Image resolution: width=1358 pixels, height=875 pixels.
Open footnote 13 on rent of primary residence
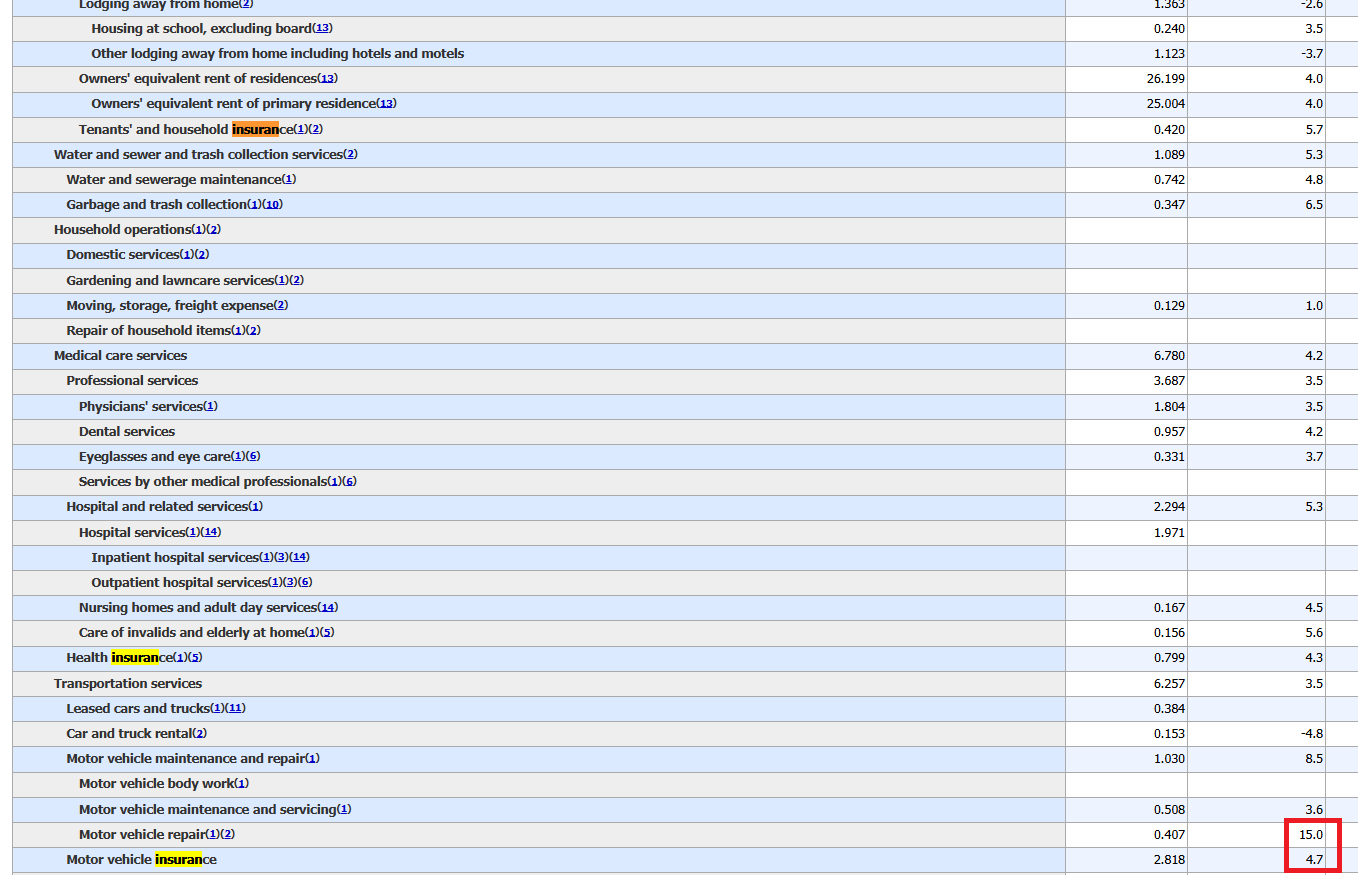(x=387, y=104)
